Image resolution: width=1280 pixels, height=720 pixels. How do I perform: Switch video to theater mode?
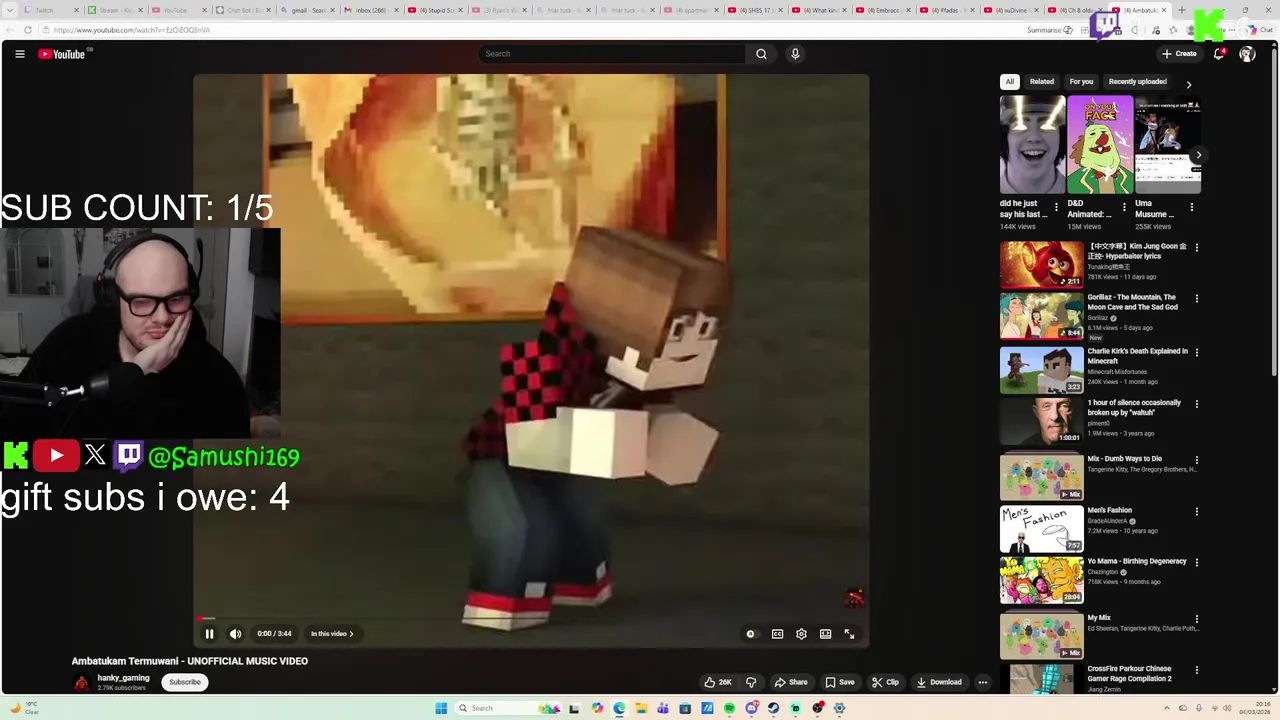[x=825, y=634]
